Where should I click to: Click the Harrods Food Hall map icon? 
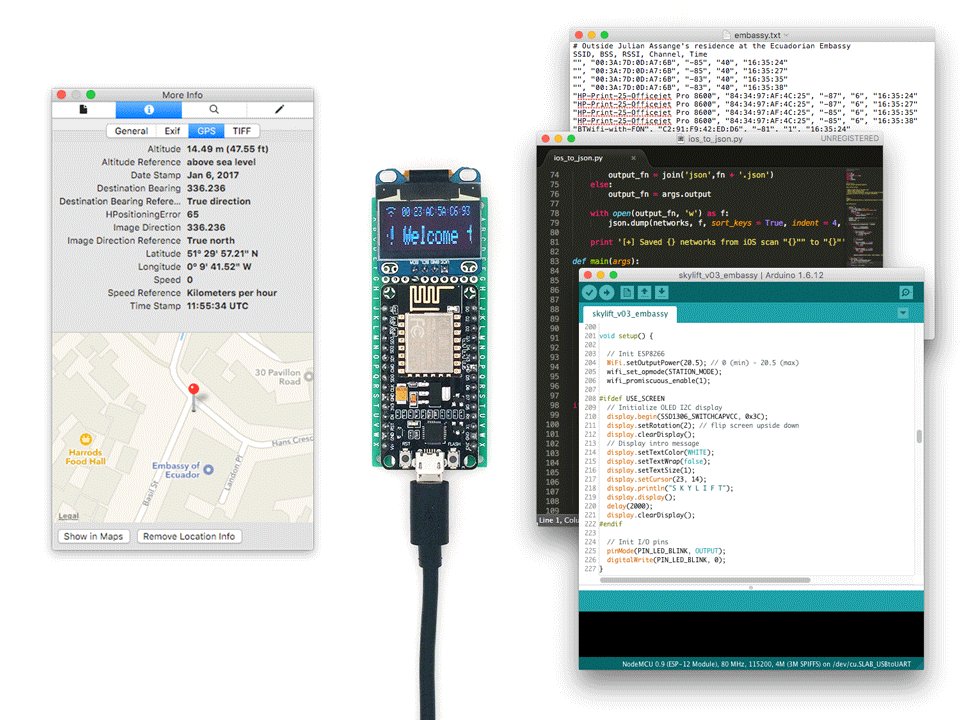point(86,439)
